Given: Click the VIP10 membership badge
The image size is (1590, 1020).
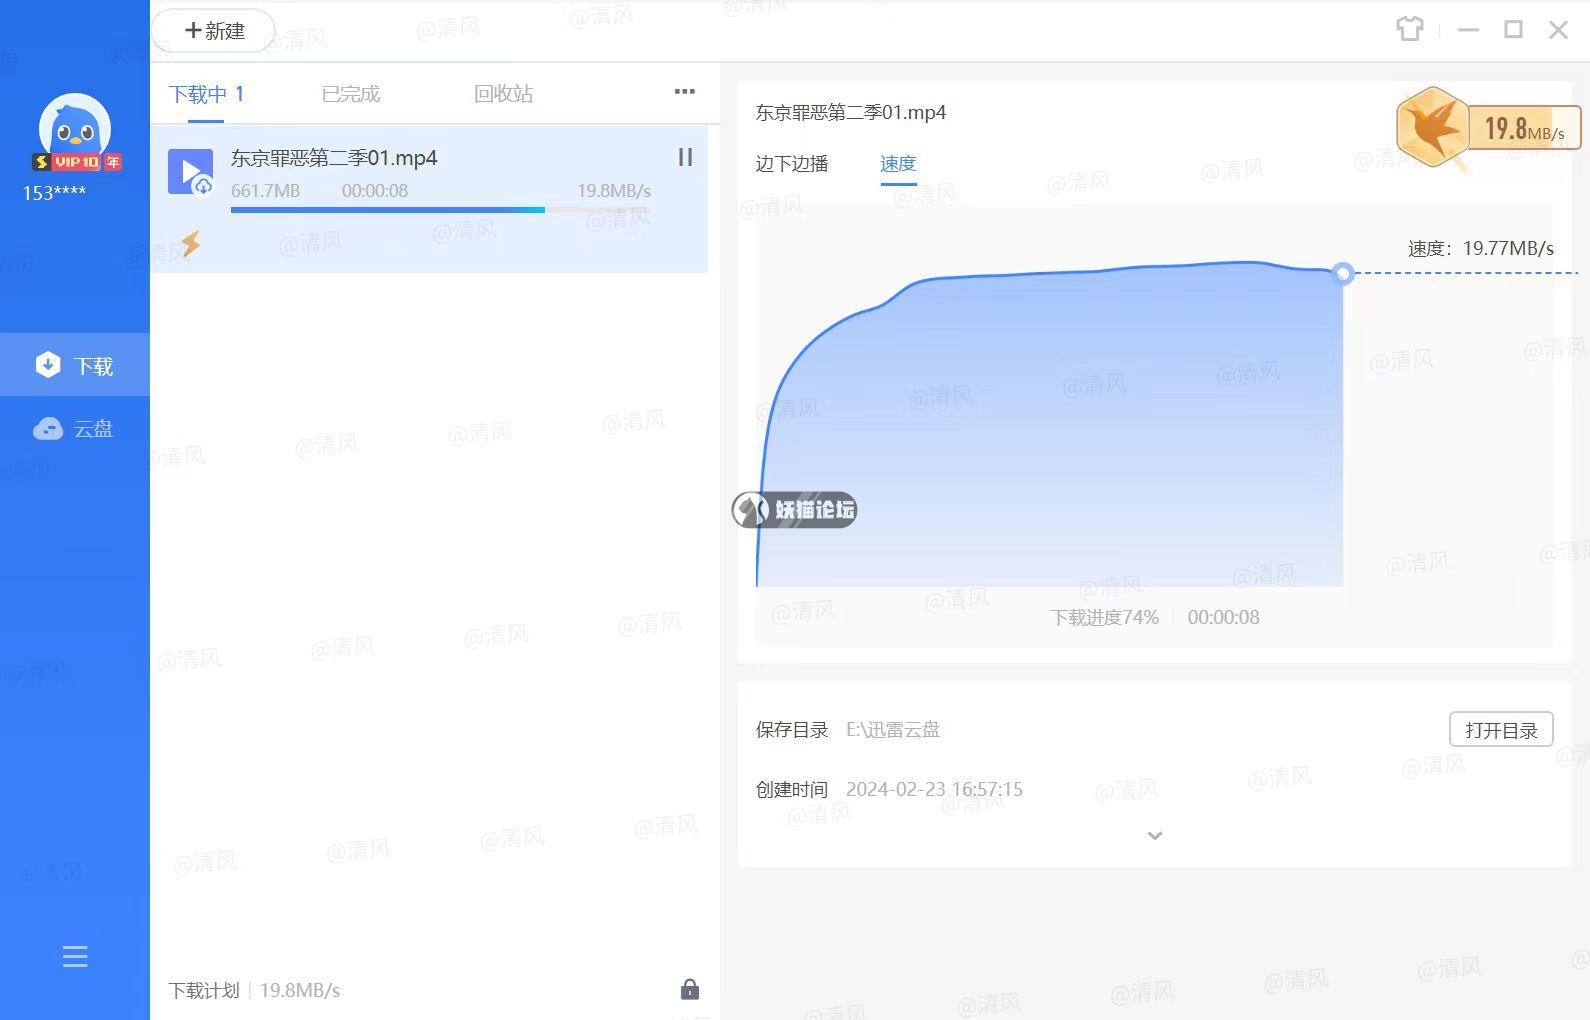Looking at the screenshot, I should [77, 161].
